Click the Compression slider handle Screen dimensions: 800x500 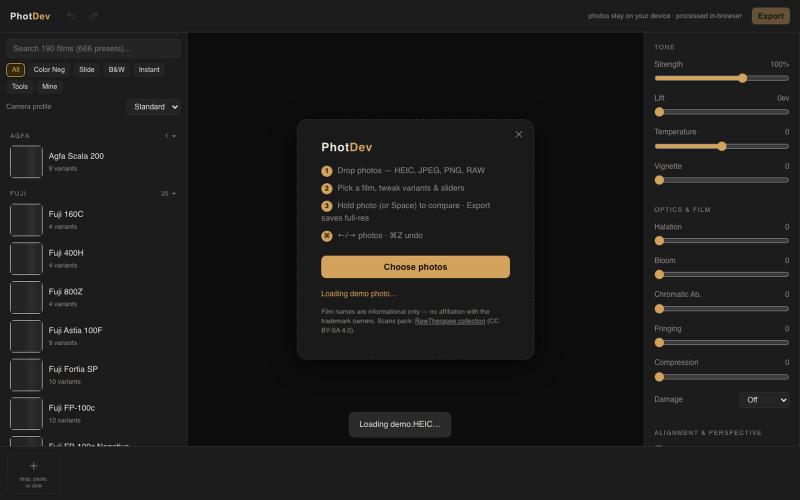tap(659, 377)
